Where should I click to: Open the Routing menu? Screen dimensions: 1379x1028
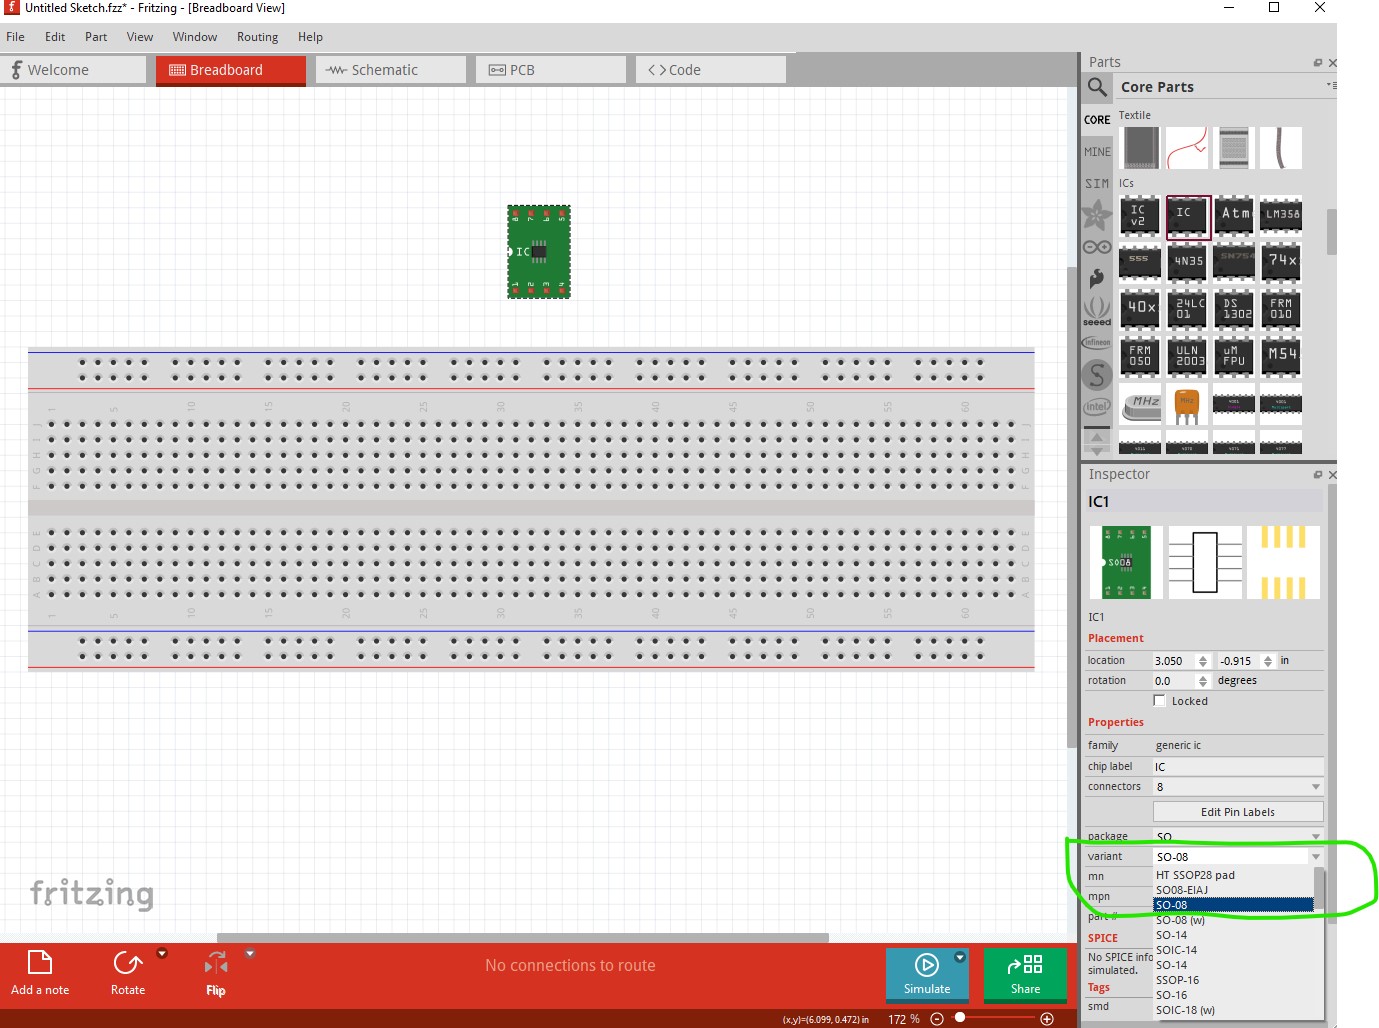(257, 37)
